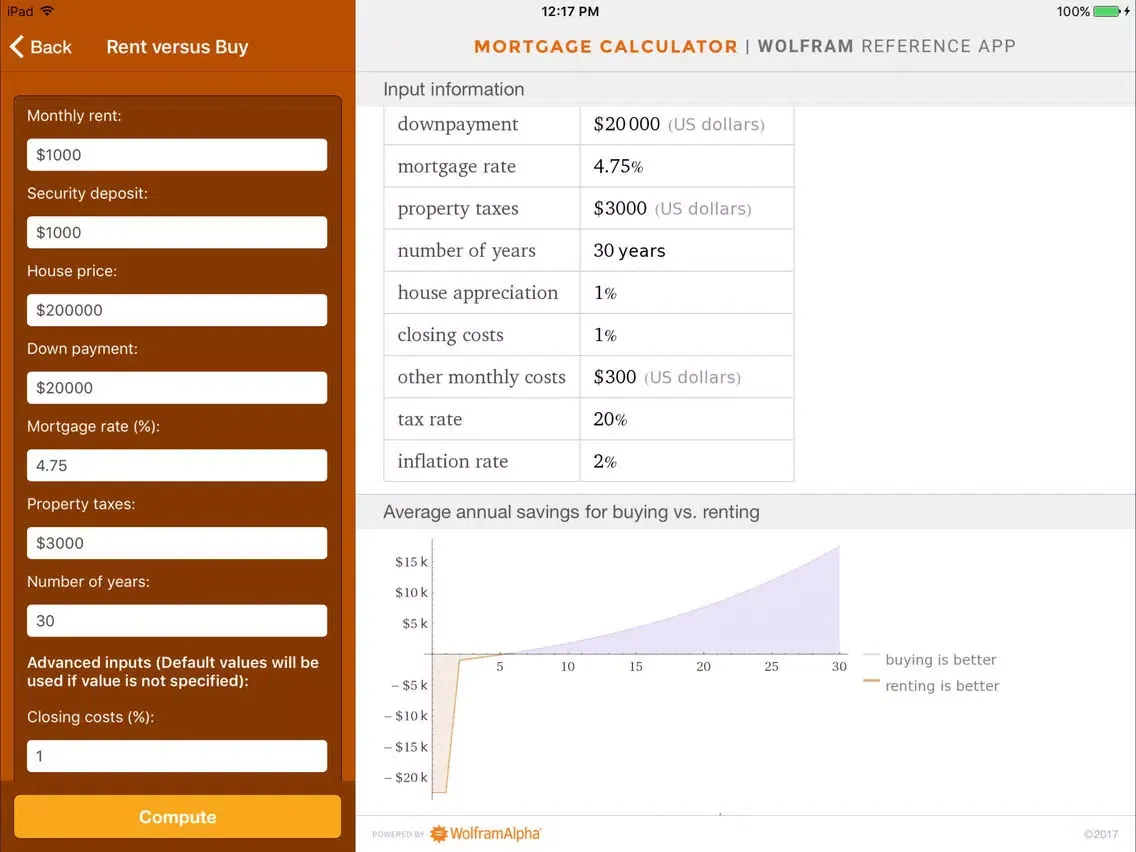The width and height of the screenshot is (1136, 852).
Task: Tap the '$3000' property taxes table value
Action: point(620,209)
